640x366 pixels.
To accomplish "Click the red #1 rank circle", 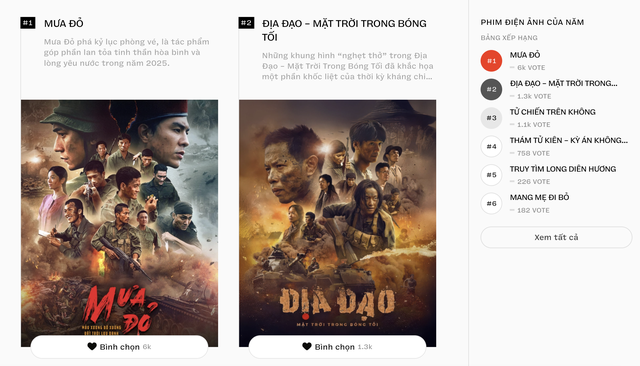I will click(491, 61).
